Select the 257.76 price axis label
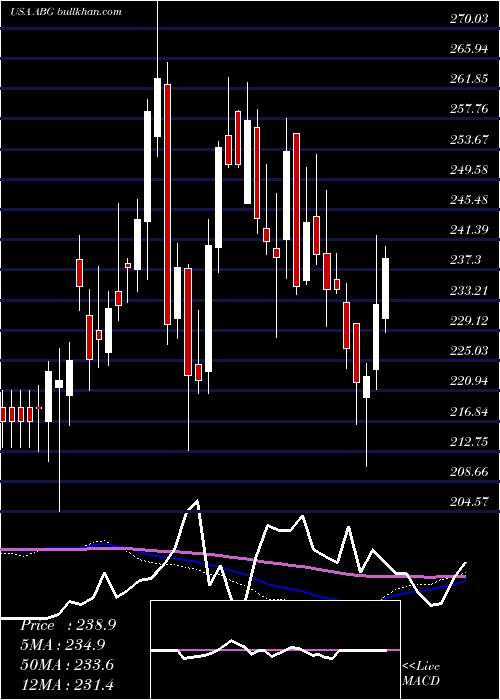Screen dimensions: 500x700 (x=468, y=110)
